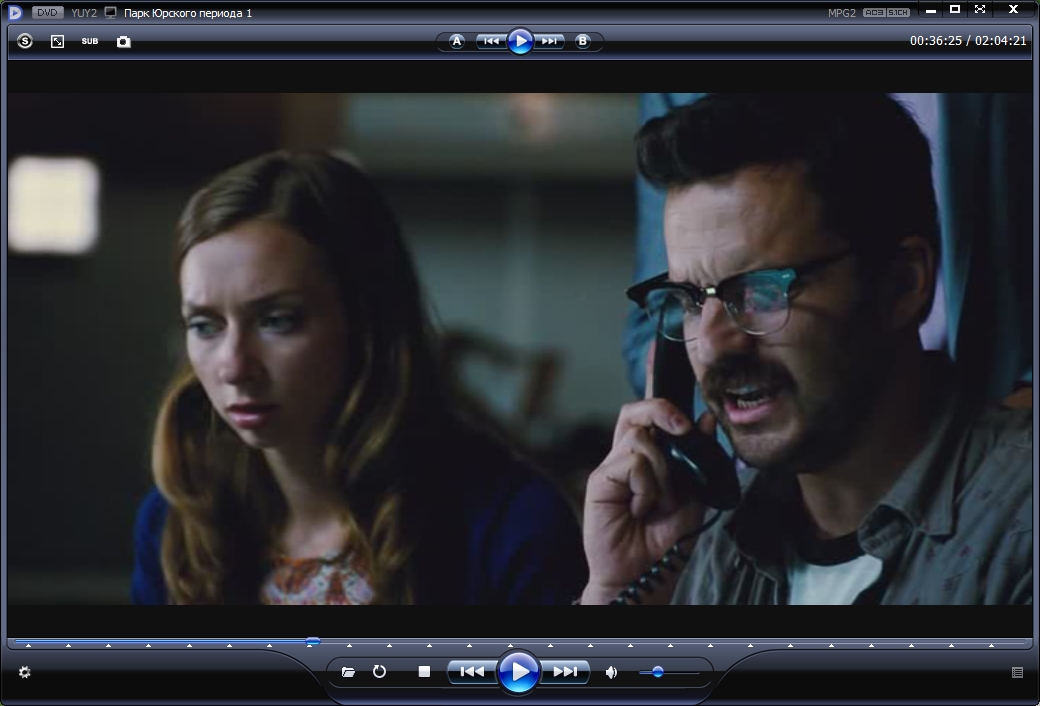Screen dimensions: 1040x706
Task: Toggle fullscreen with the title bar expand icon
Action: point(980,9)
